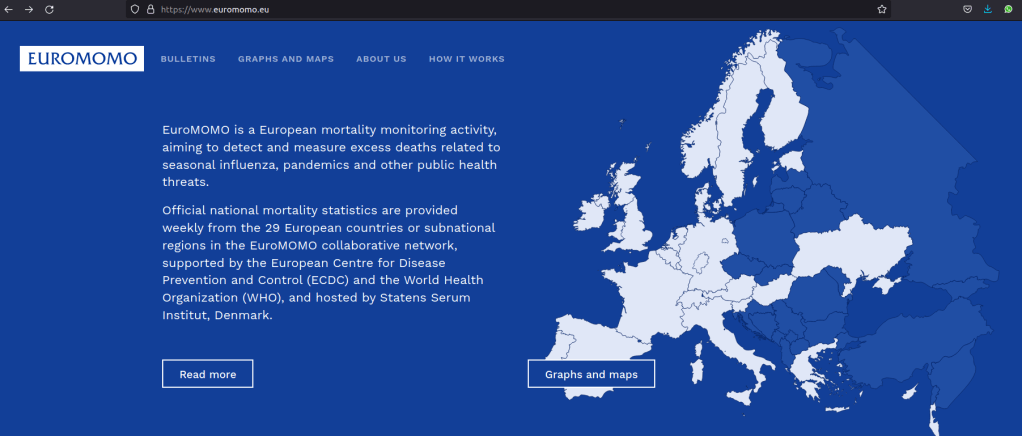Open the tracking protection shield icon

pos(135,9)
